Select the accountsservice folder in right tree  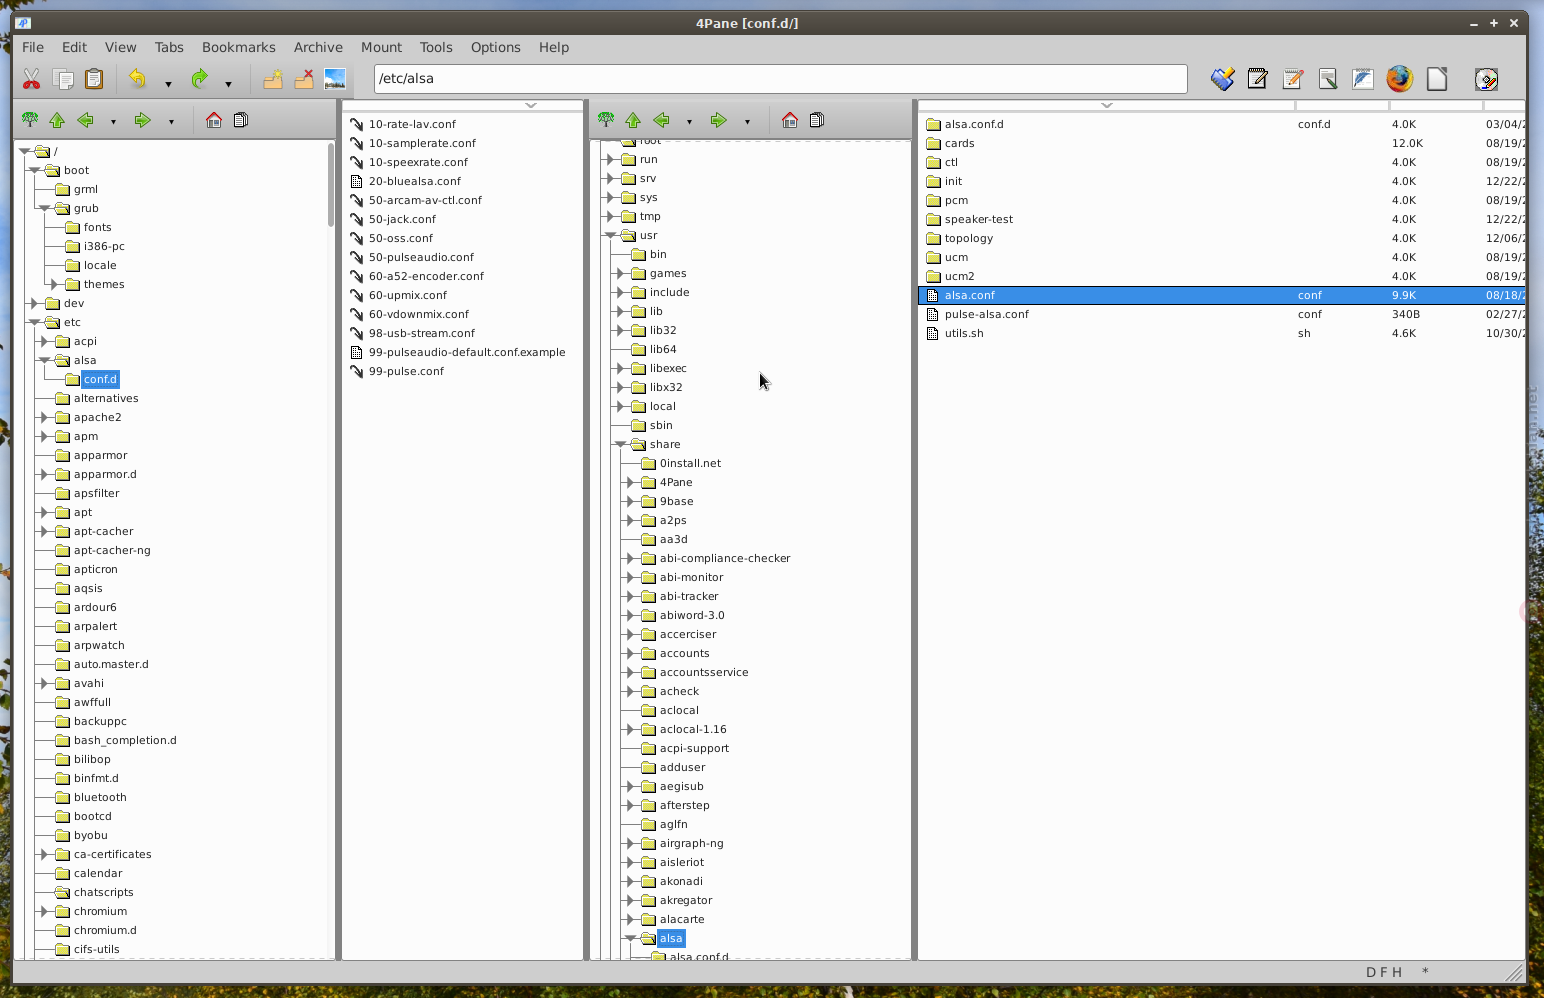704,672
